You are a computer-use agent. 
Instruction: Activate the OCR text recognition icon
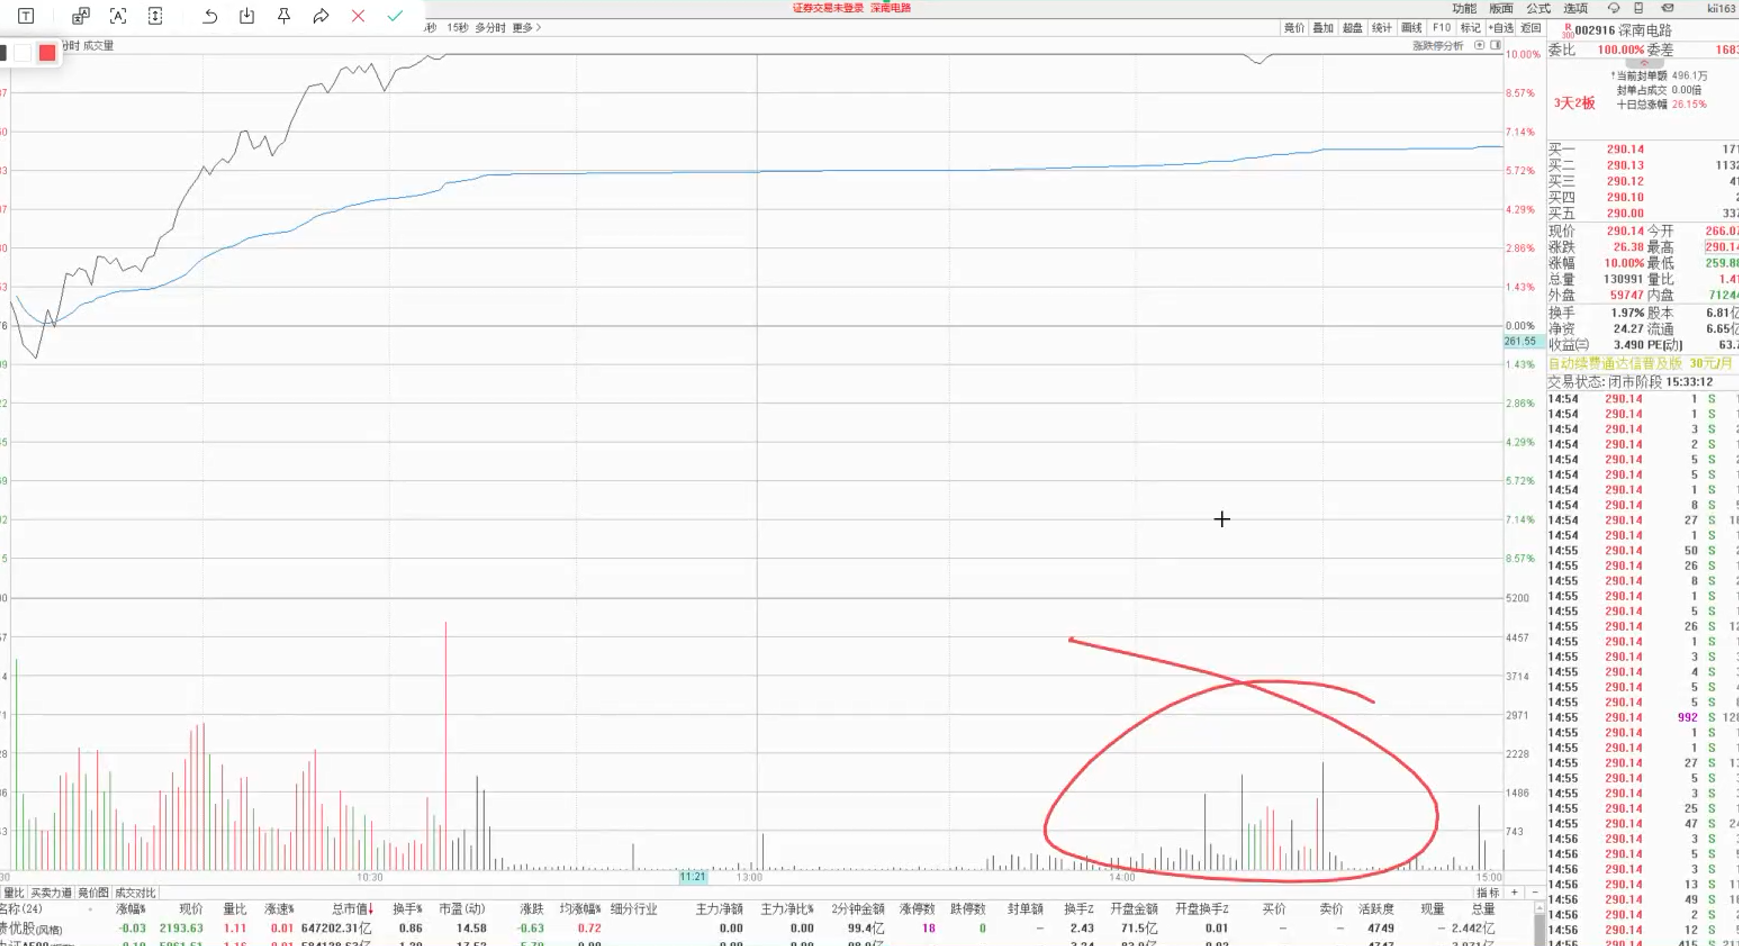[118, 16]
